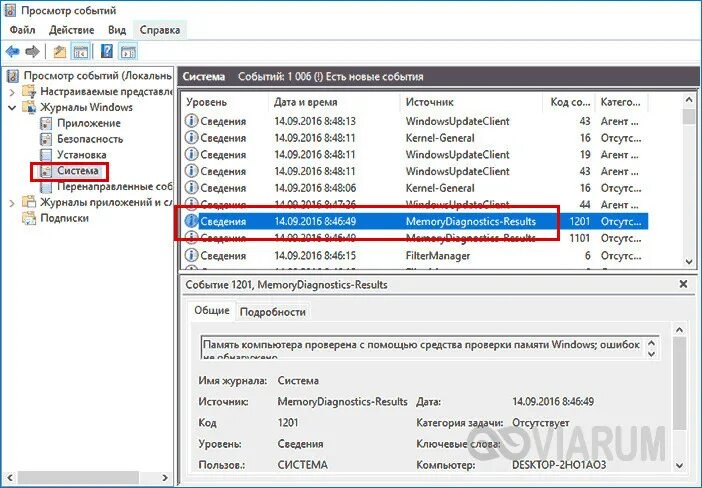Viewport: 702px width, 488px height.
Task: Toggle the console tree pane icon
Action: coord(81,51)
